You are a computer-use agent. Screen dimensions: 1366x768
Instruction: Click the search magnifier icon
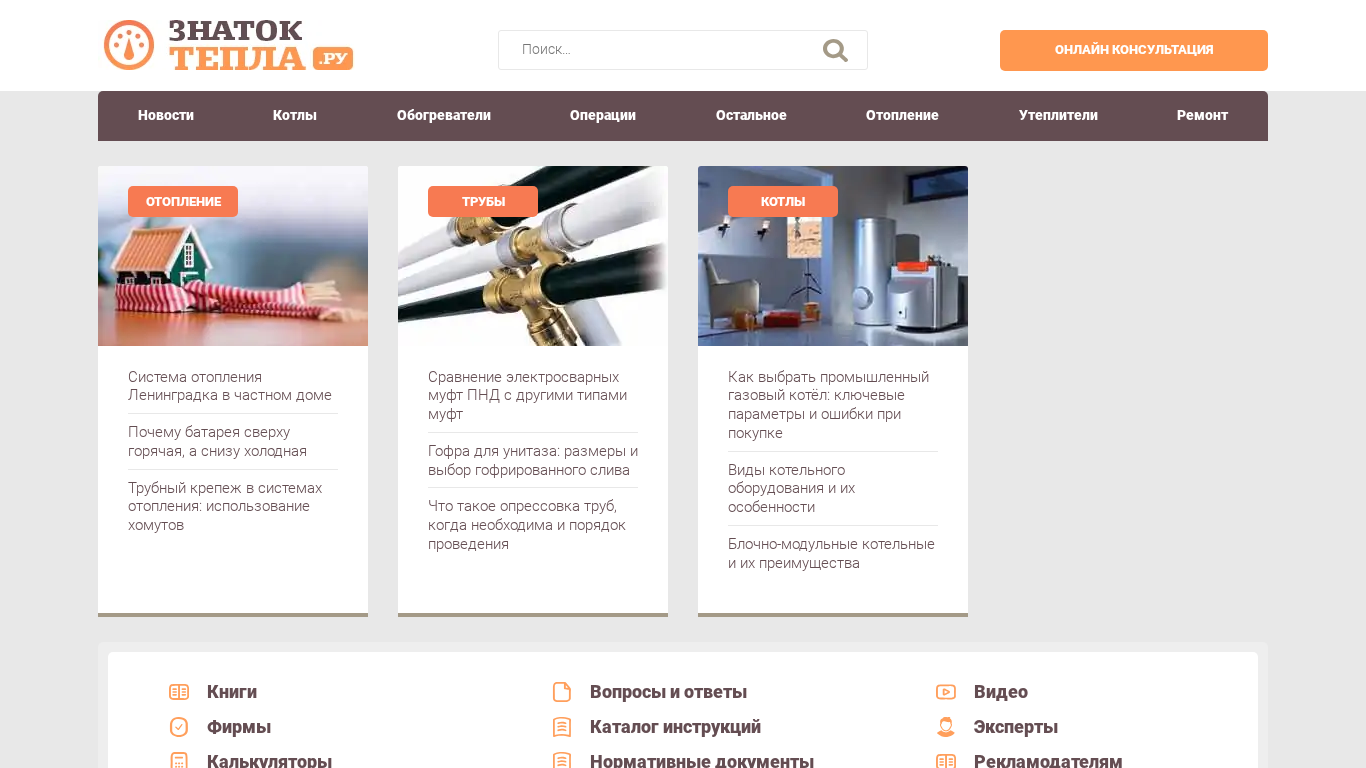coord(835,50)
